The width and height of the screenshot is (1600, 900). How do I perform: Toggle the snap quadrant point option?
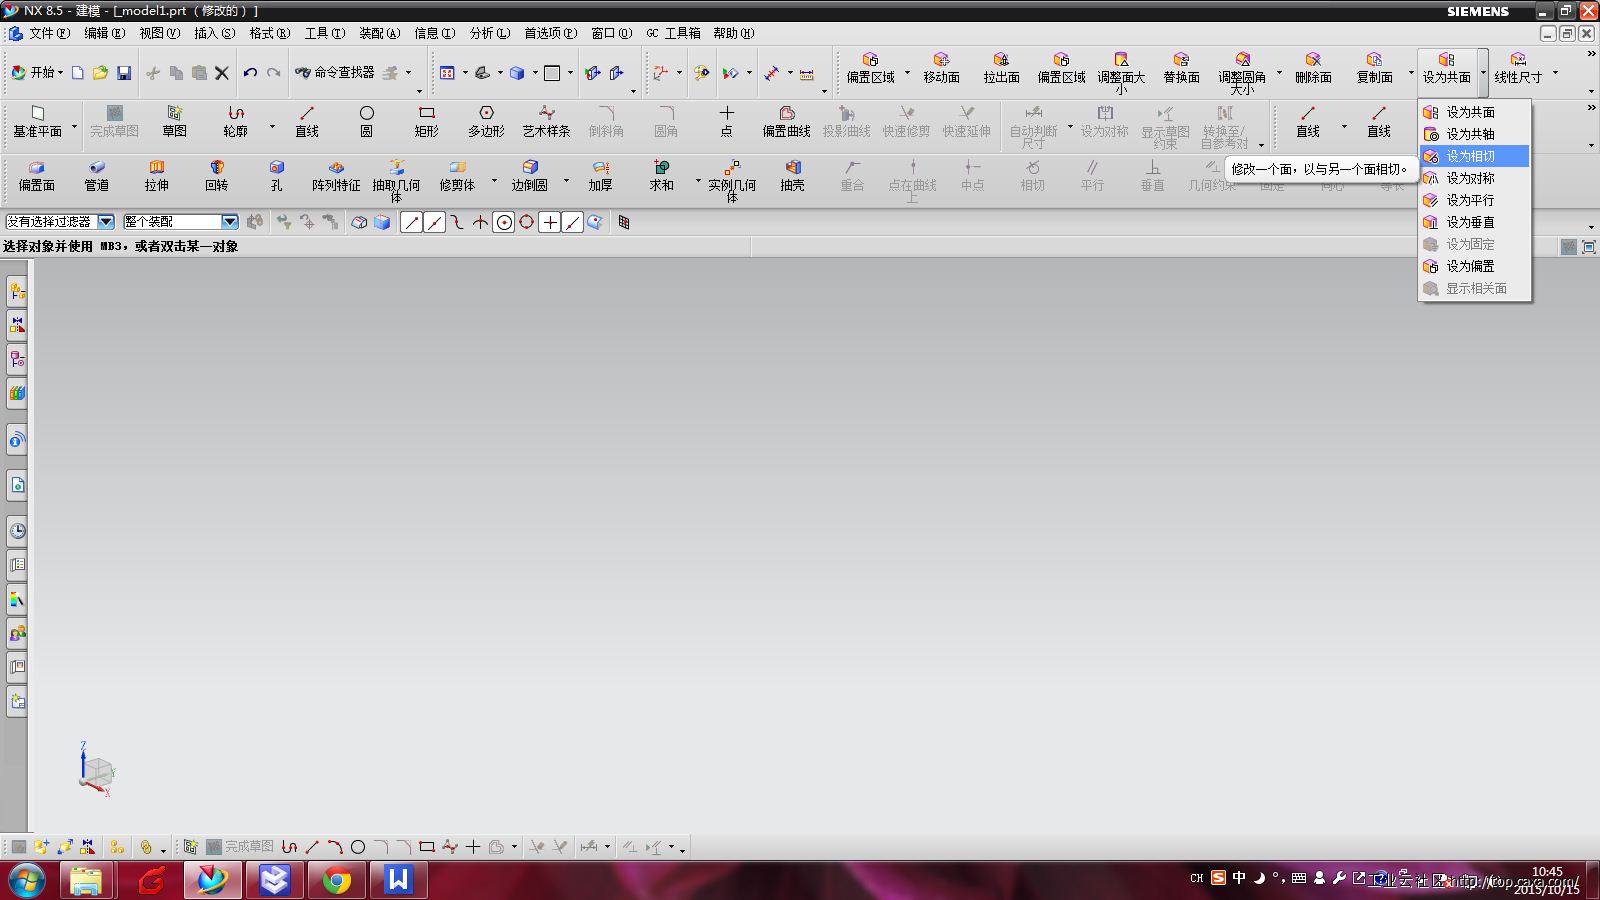point(527,222)
